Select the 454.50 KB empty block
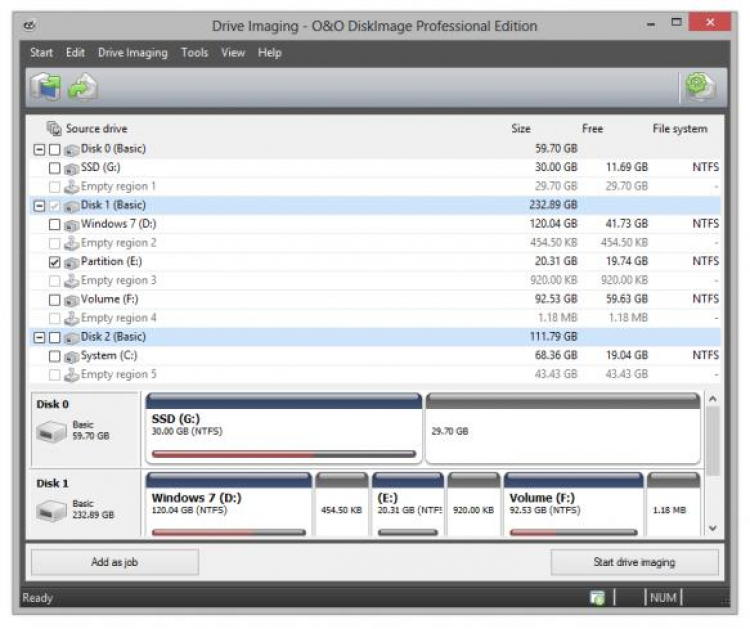Screen dimensions: 750x629 tap(342, 504)
